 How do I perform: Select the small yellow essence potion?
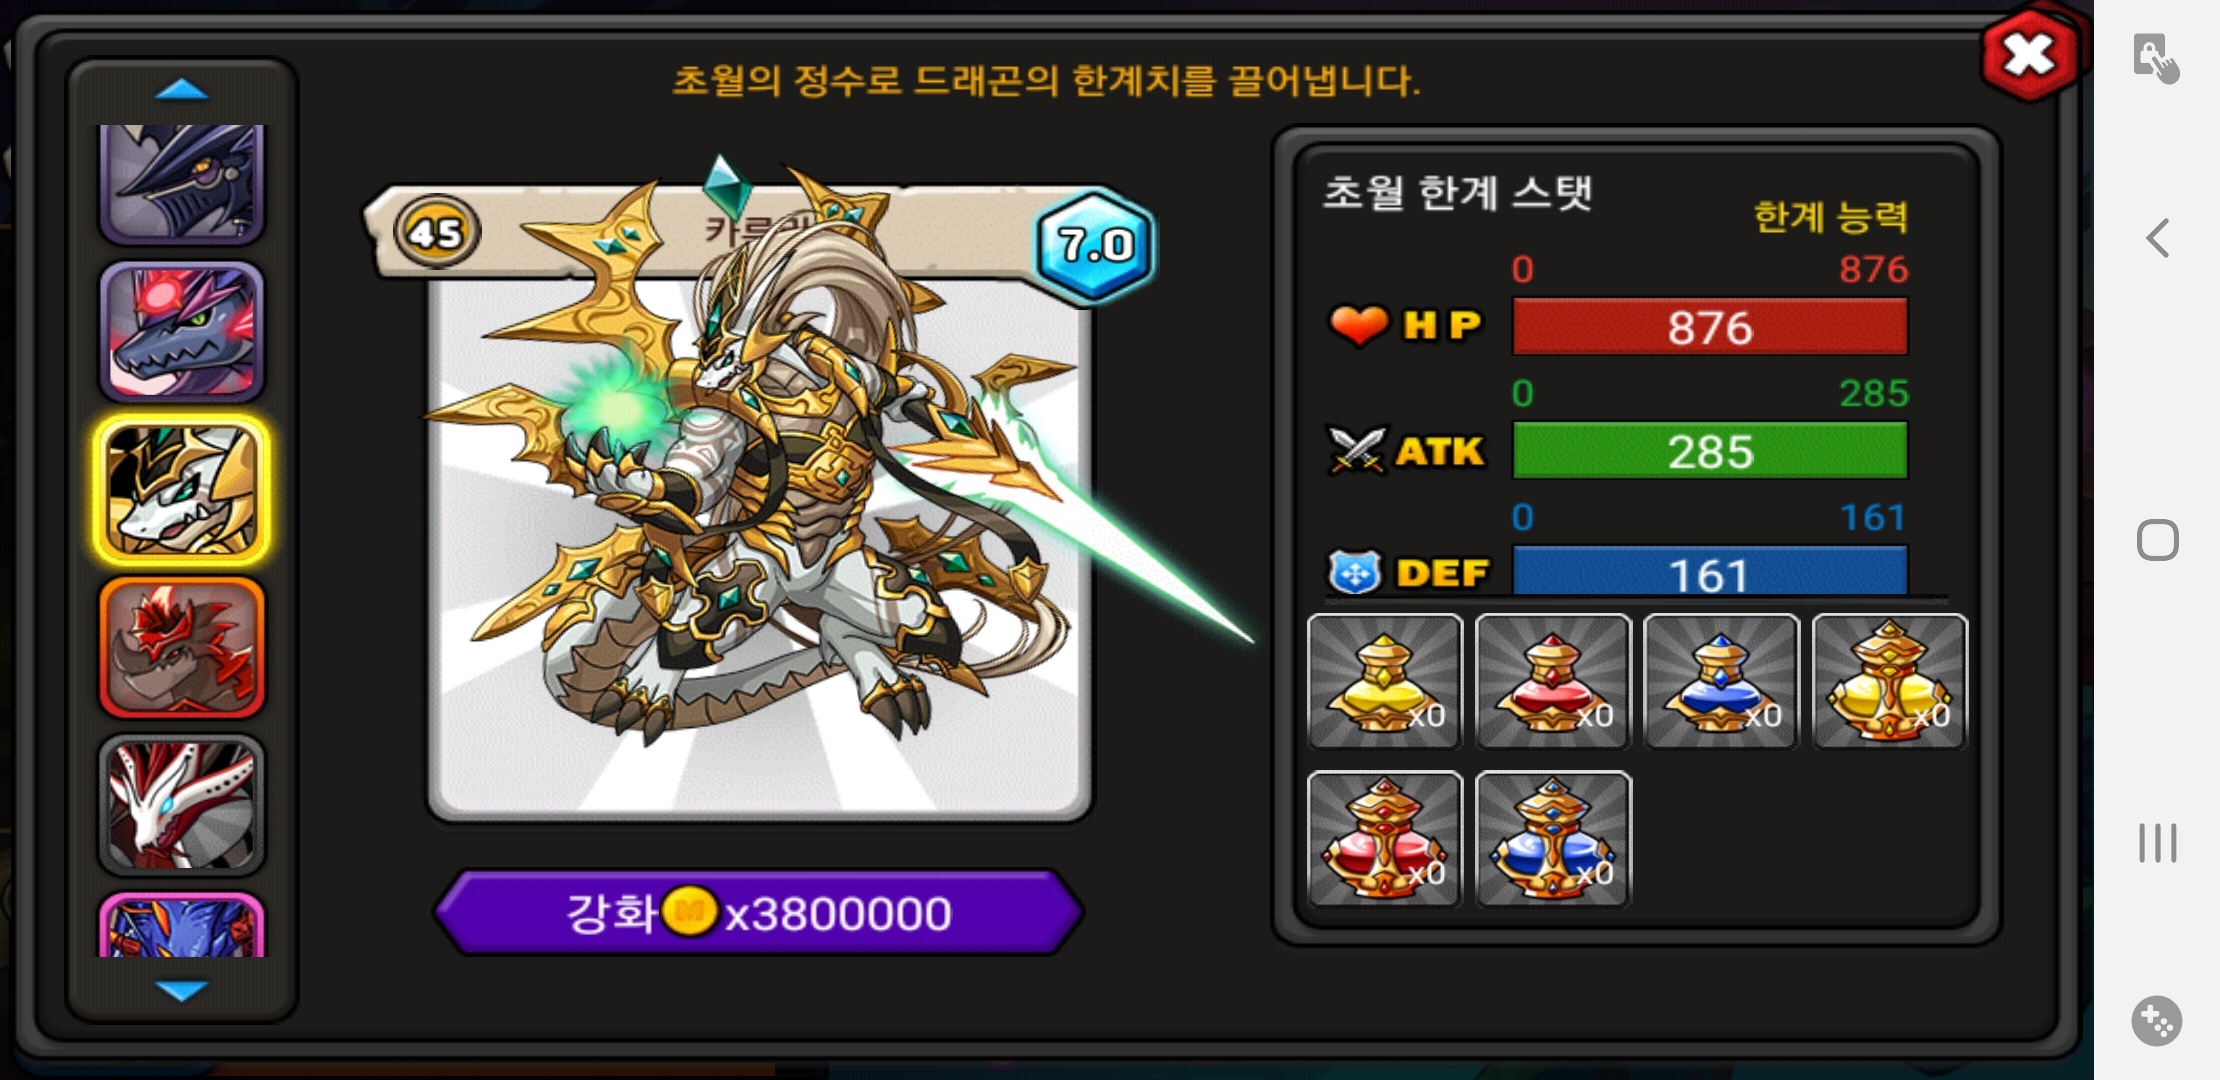click(x=1385, y=681)
